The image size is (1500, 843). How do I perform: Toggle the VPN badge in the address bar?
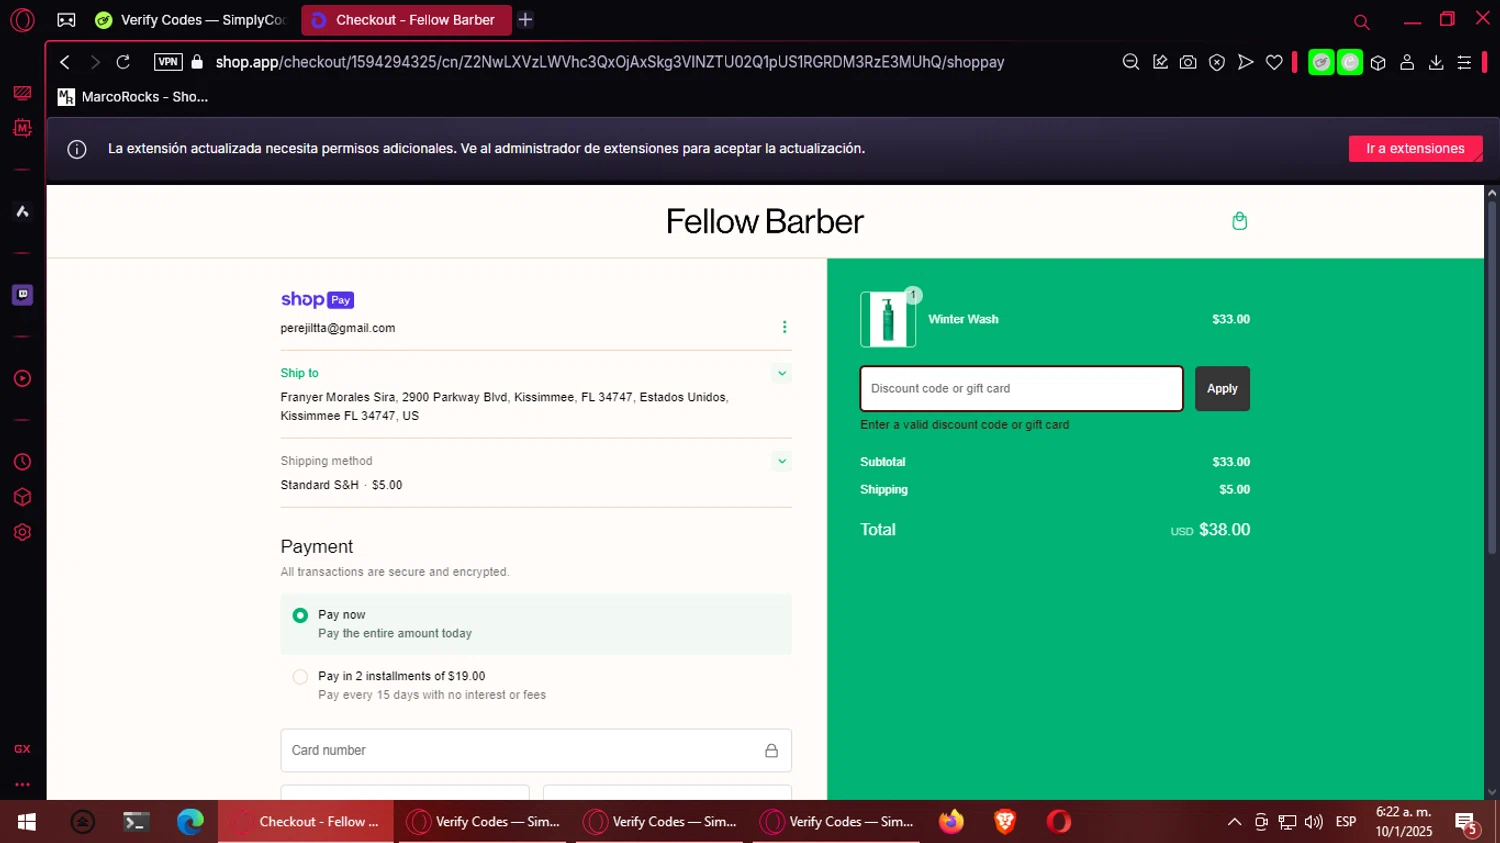click(168, 62)
